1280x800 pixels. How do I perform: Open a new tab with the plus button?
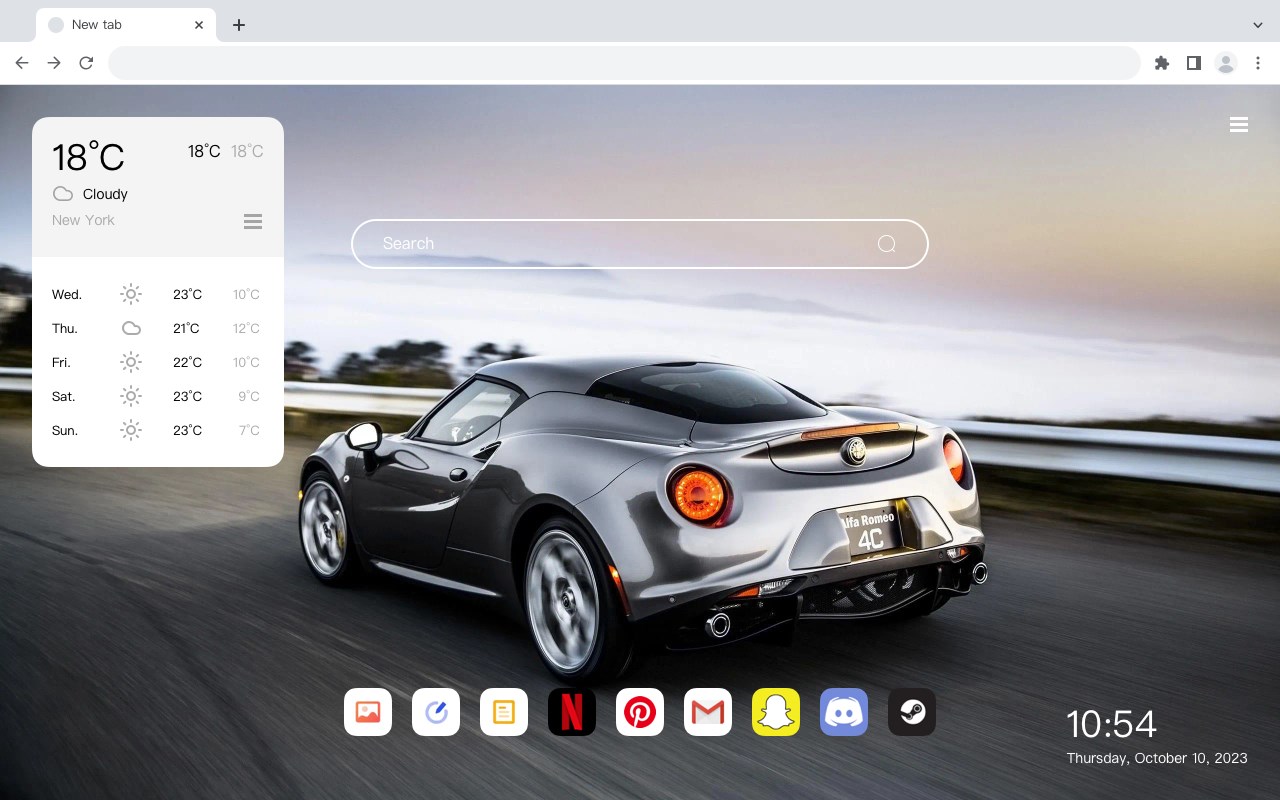238,25
